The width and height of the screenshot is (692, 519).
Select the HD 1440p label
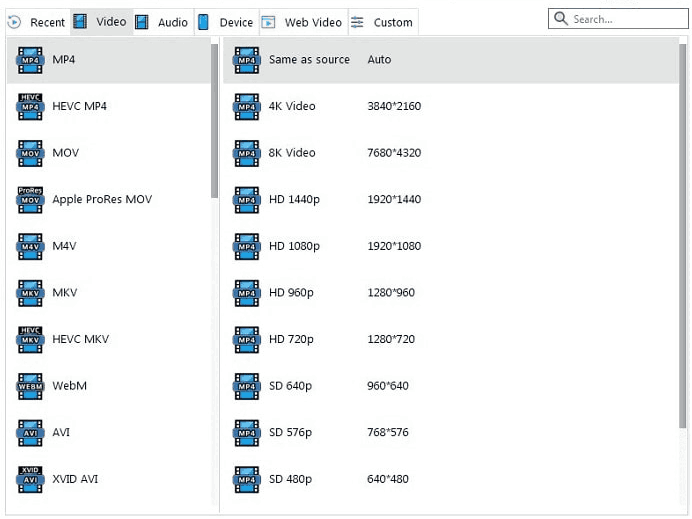(x=294, y=199)
